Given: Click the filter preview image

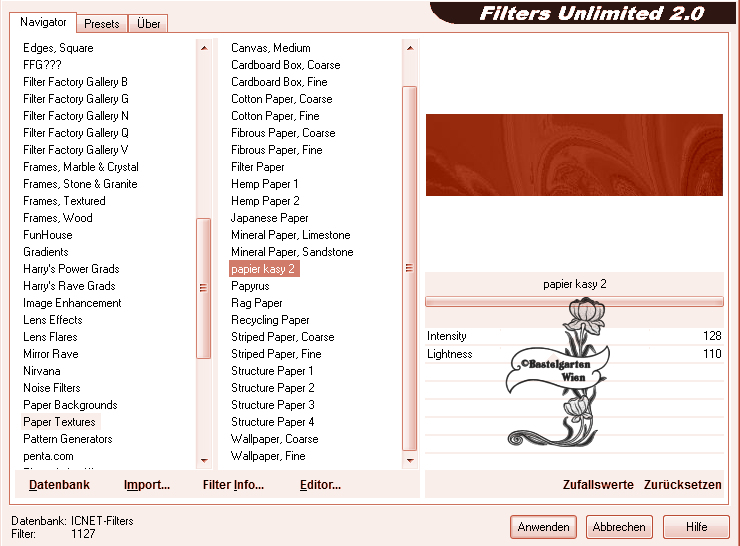Looking at the screenshot, I should 574,155.
